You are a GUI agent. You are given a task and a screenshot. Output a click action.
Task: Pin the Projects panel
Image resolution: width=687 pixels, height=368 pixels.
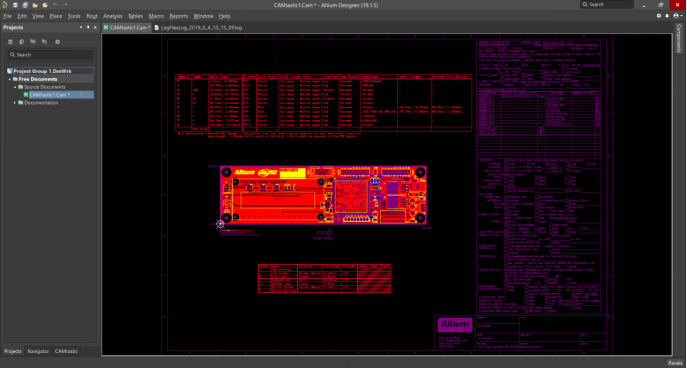tap(88, 27)
